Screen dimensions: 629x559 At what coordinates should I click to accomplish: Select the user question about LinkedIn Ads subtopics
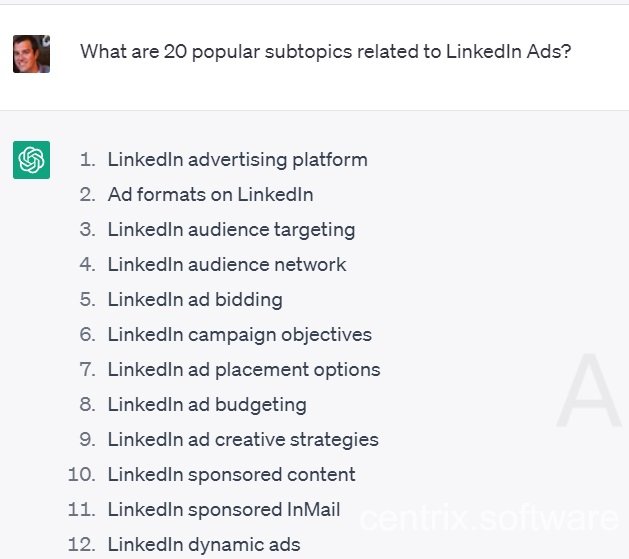(325, 51)
